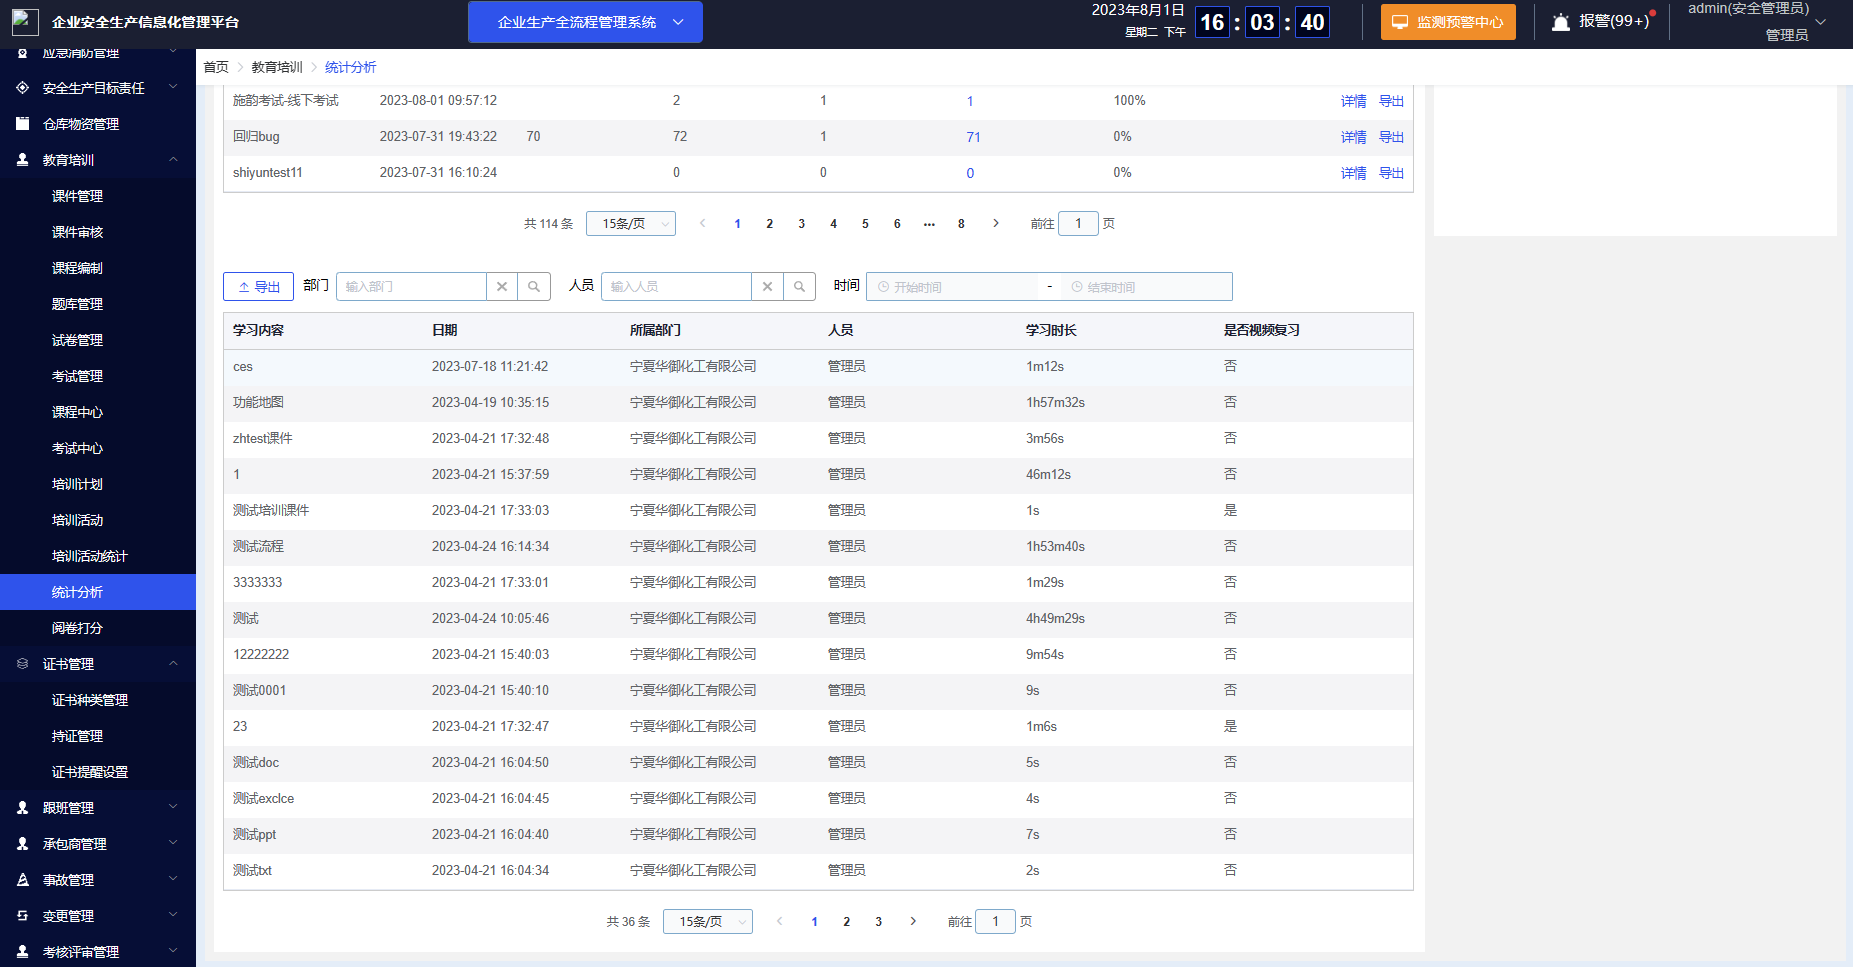Screen dimensions: 1853x967
Task: Click the platform logo icon
Action: coord(25,22)
